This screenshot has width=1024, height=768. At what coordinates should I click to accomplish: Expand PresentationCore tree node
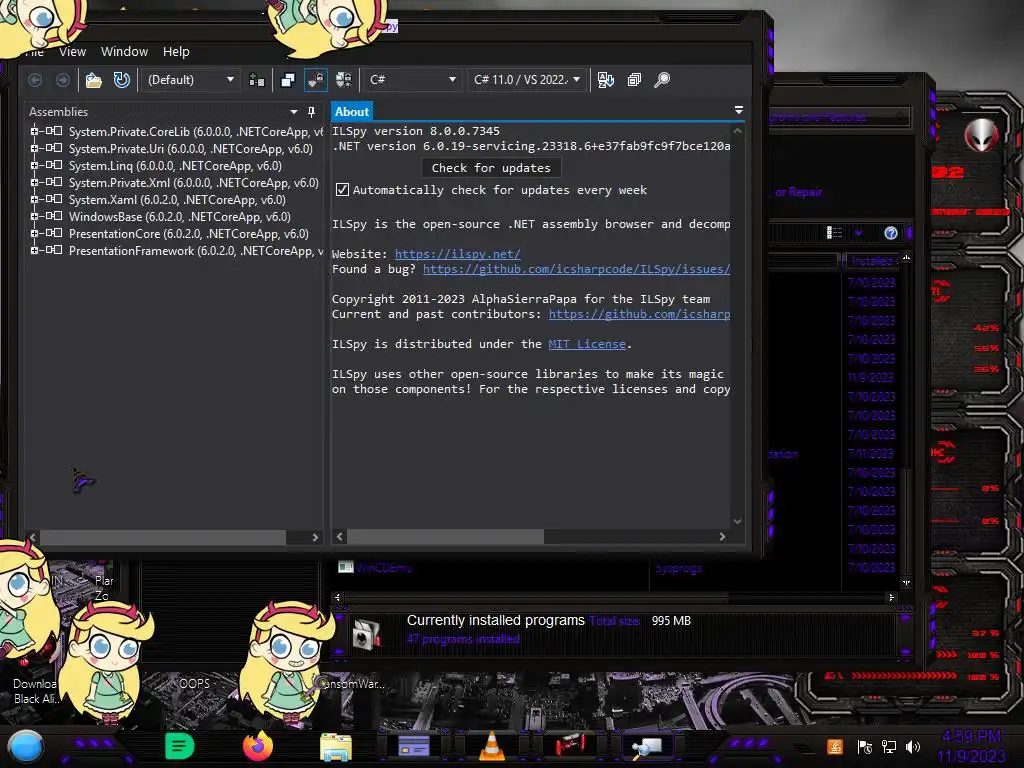34,233
